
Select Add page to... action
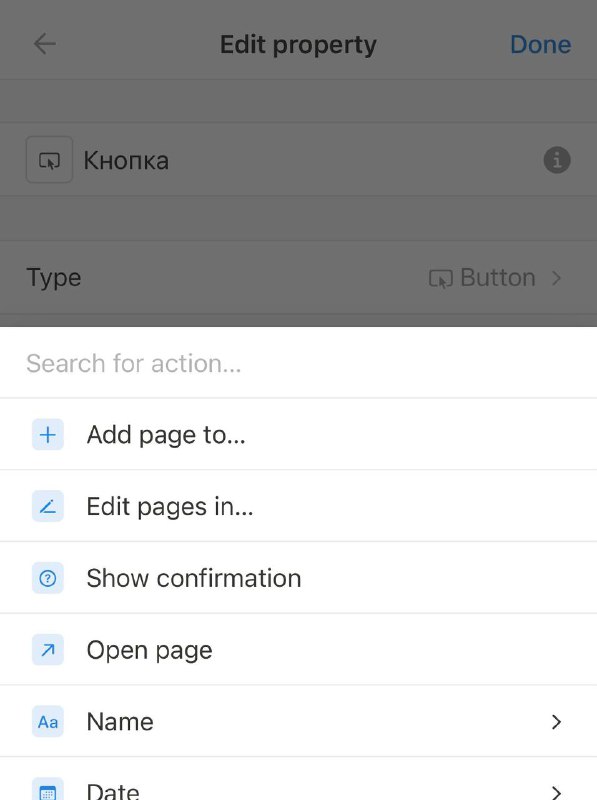[298, 435]
